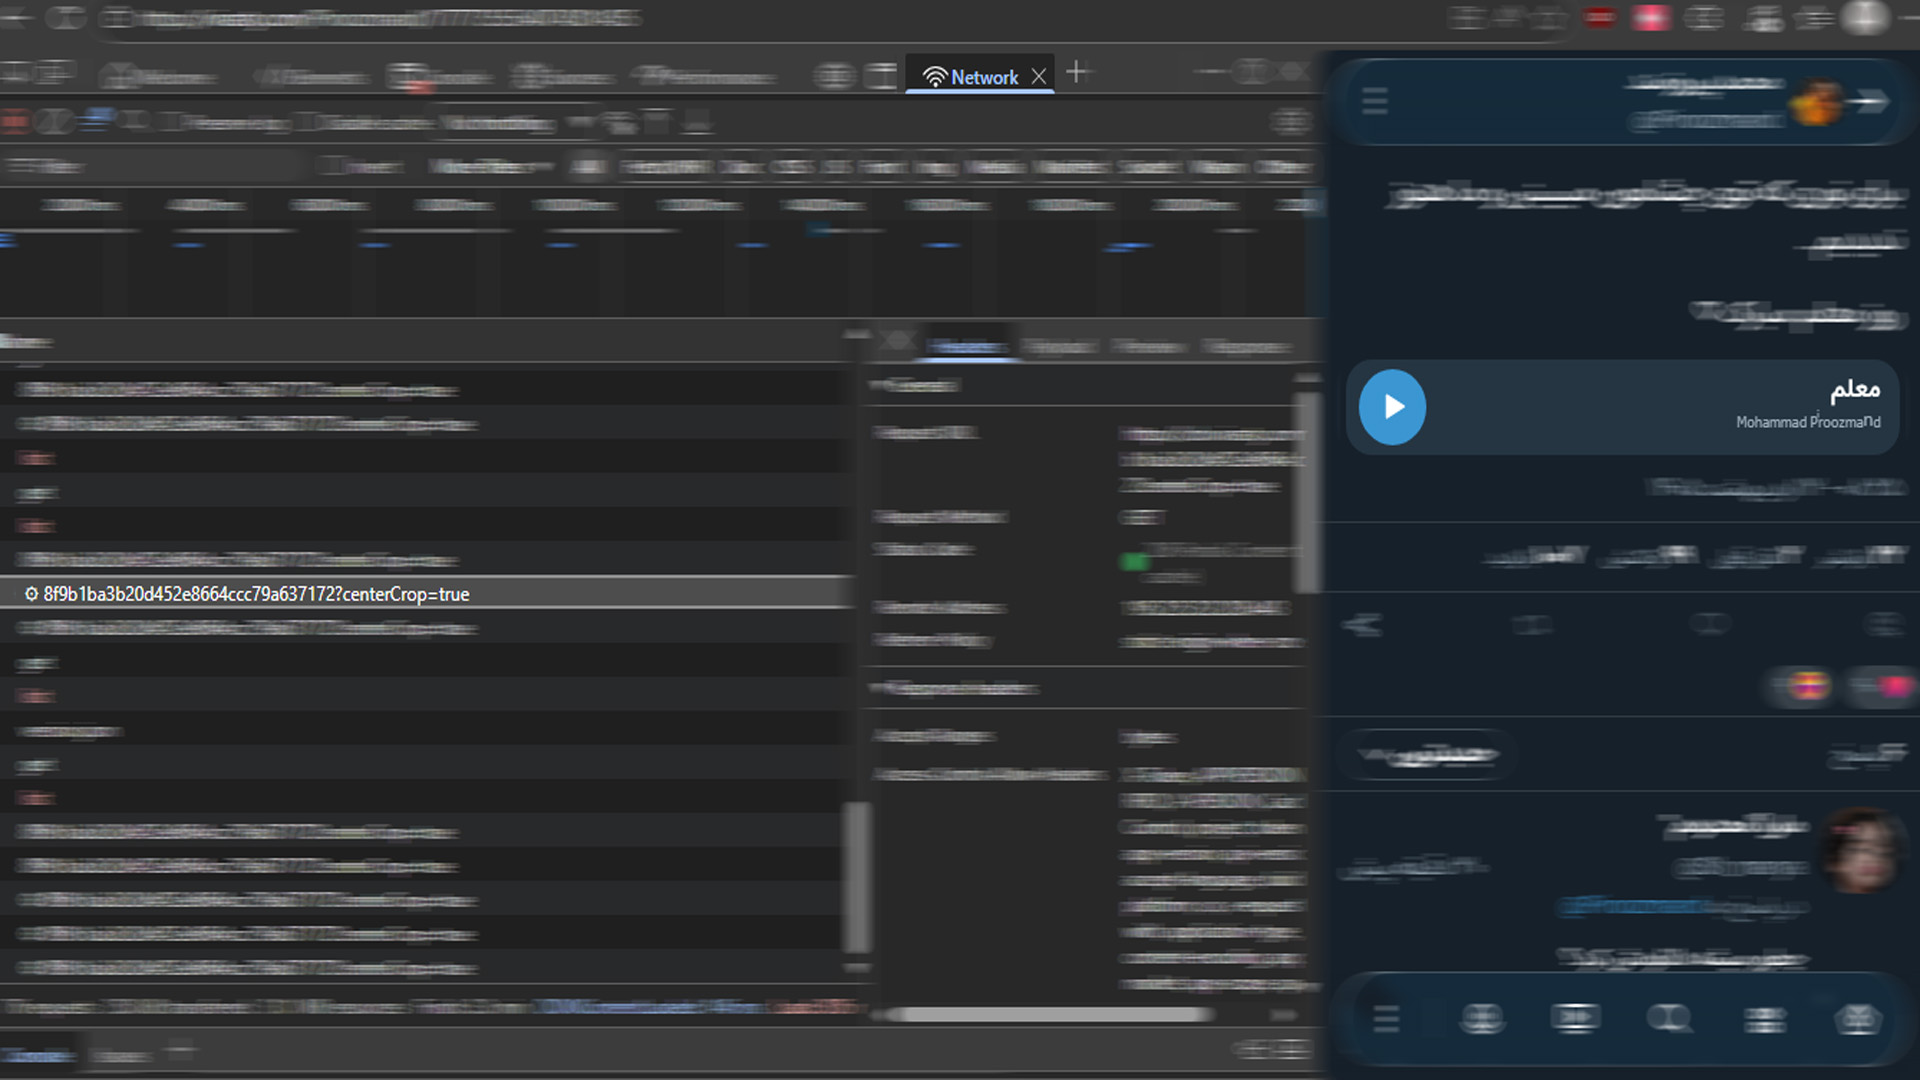Open Mohammad Proozmand artist link
Screen dimensions: 1920x1080
click(1808, 422)
